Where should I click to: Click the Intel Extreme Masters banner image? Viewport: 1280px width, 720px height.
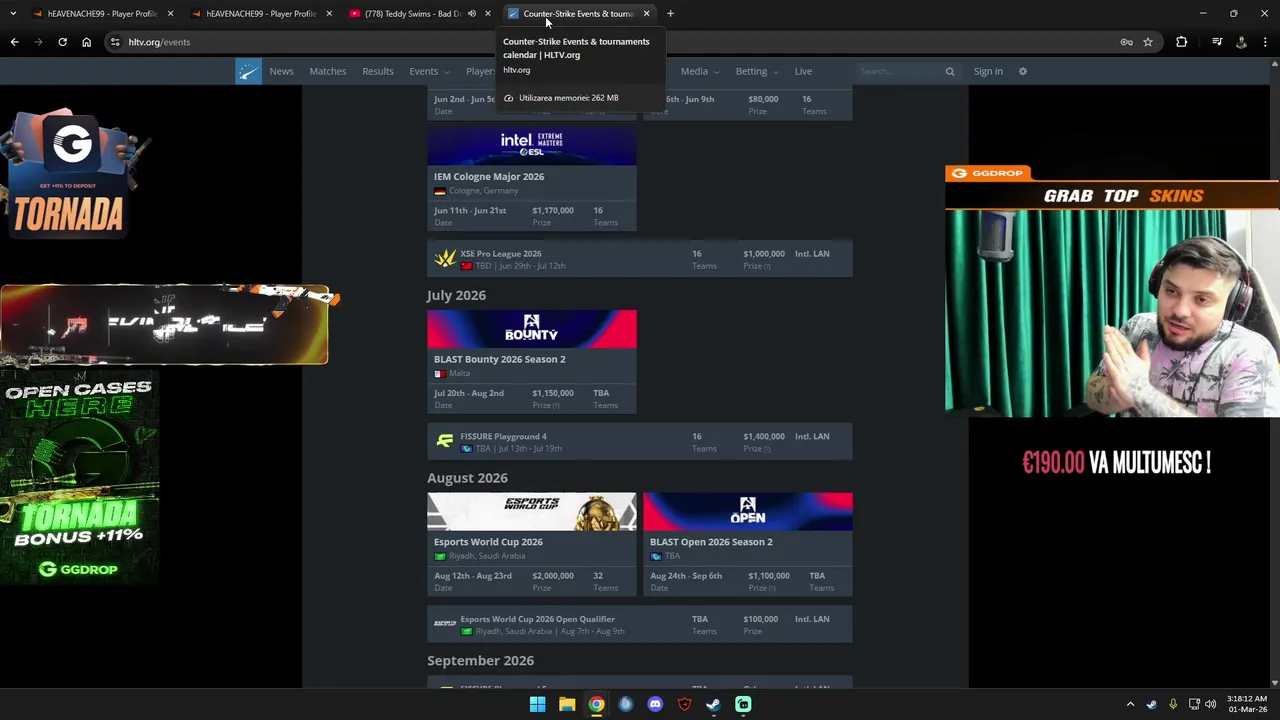[531, 146]
